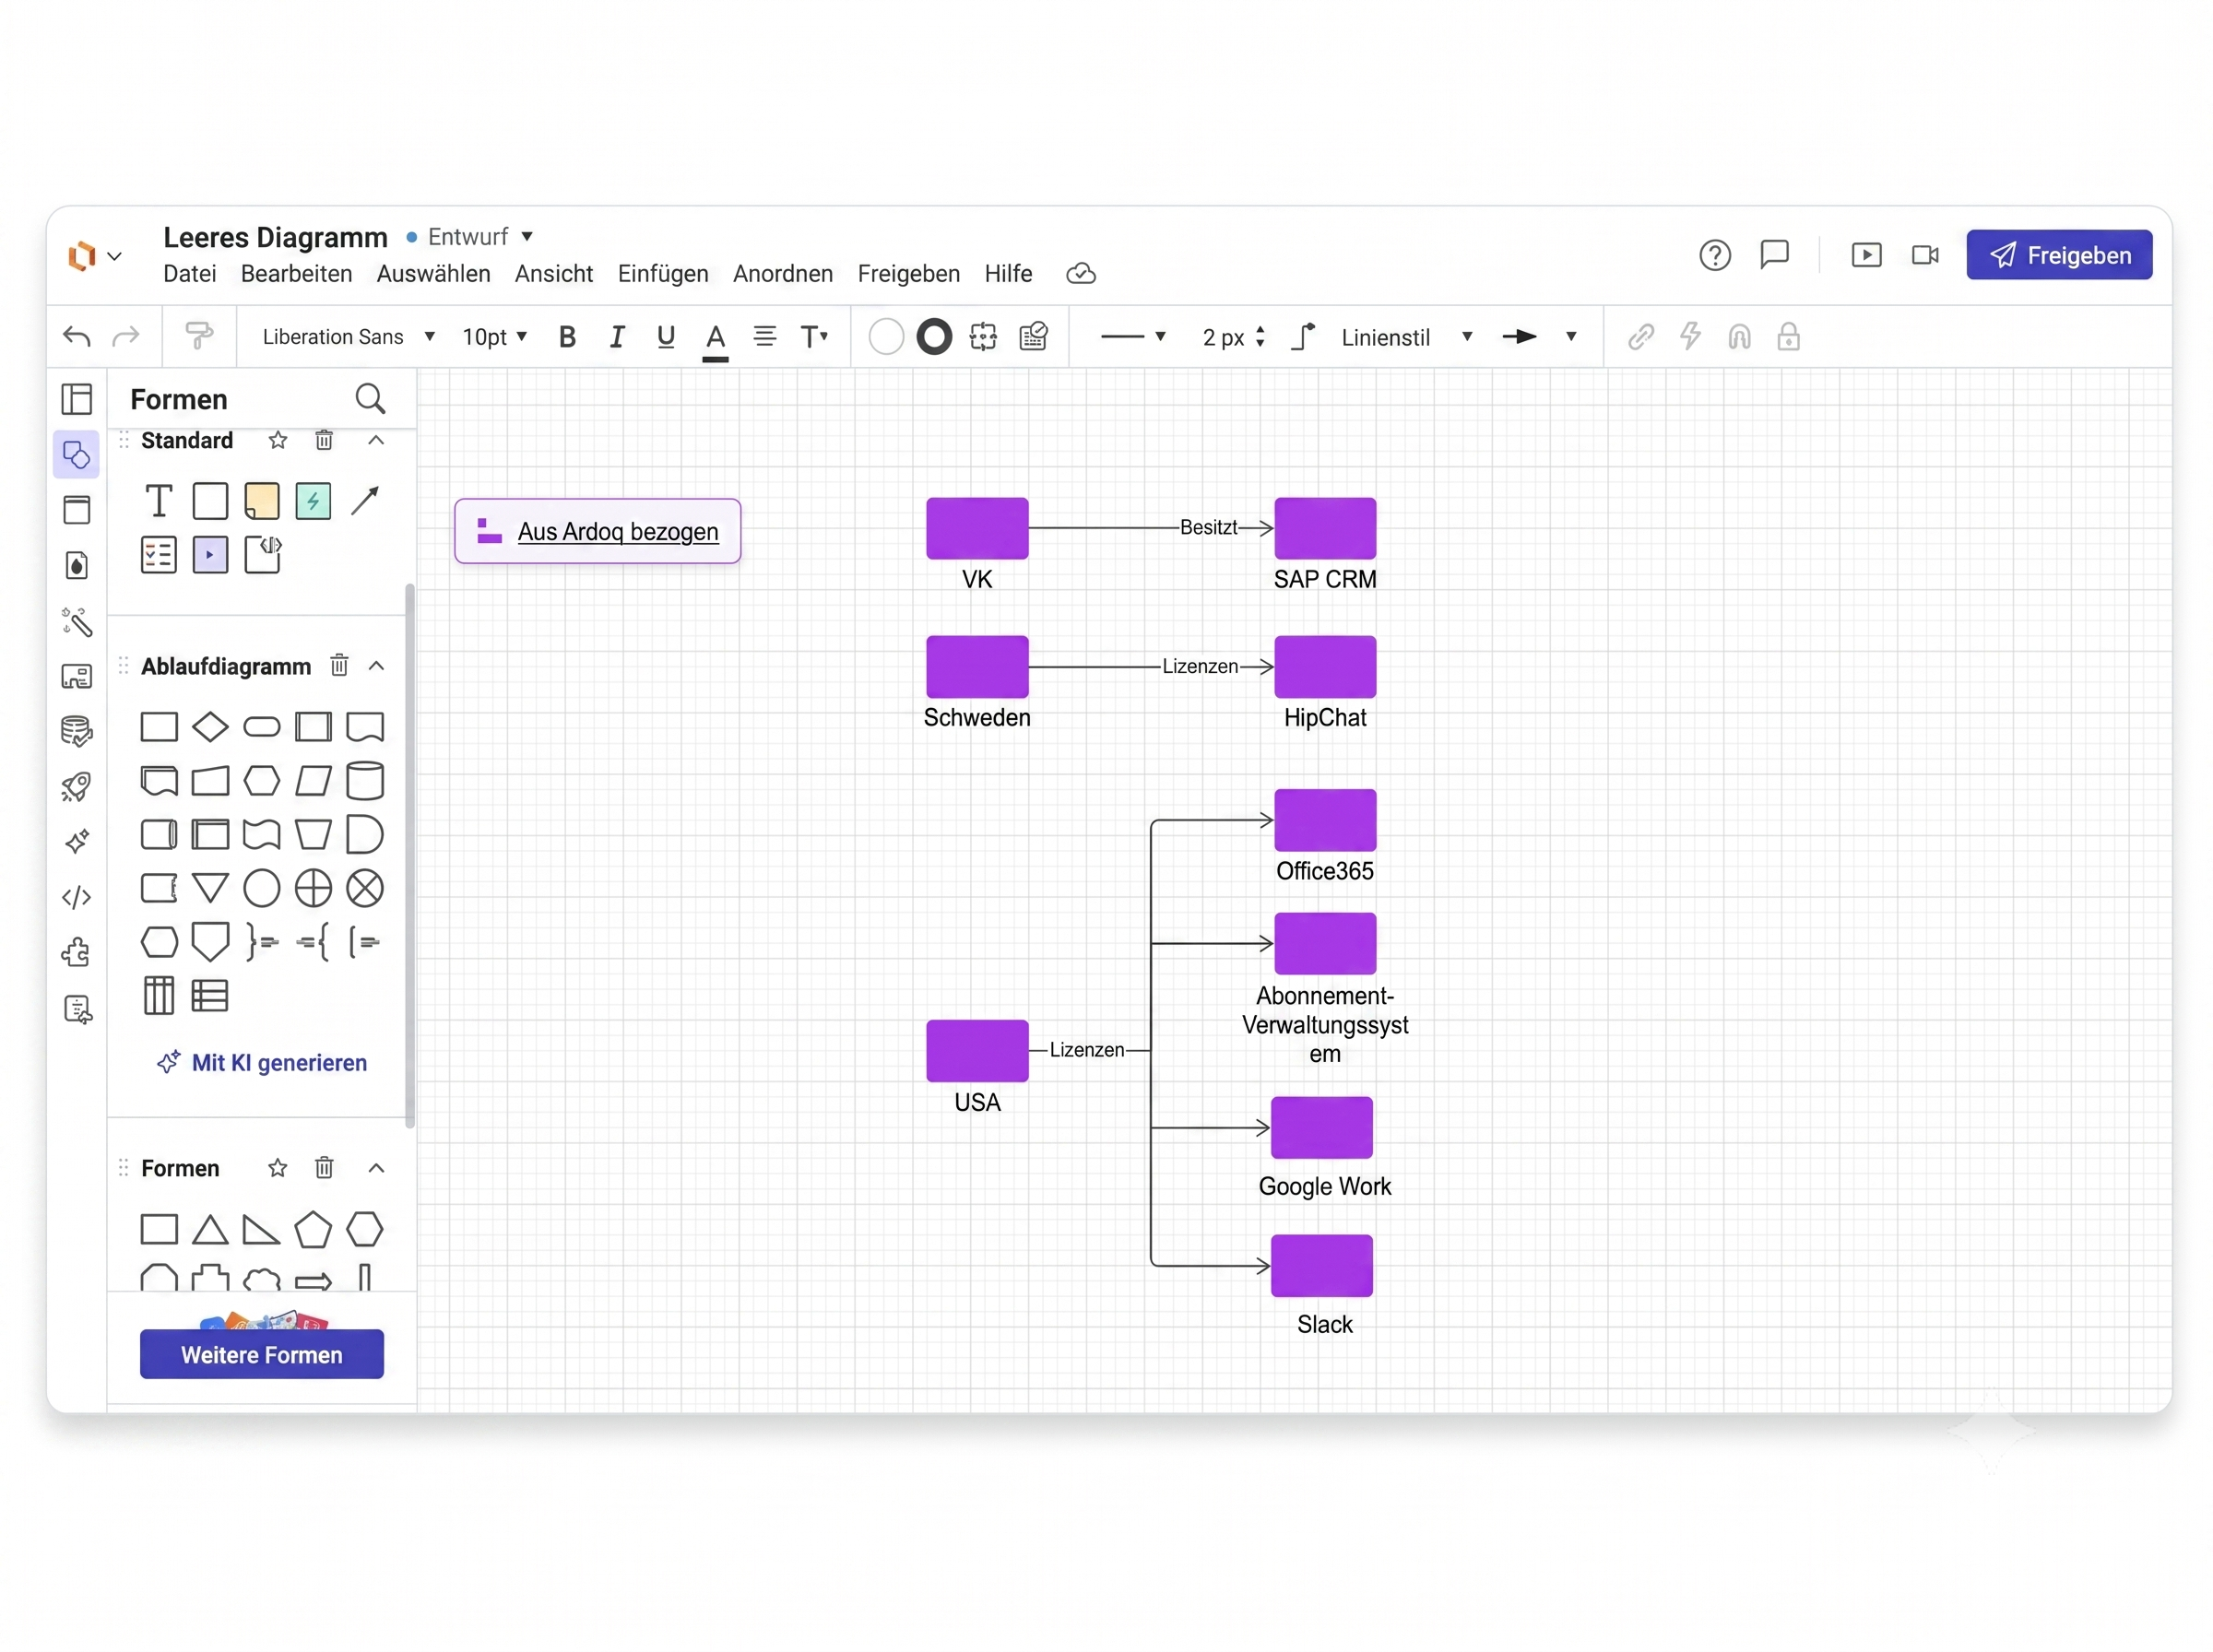Click the edit shape data icon
The height and width of the screenshot is (1652, 2213).
[x=1034, y=337]
